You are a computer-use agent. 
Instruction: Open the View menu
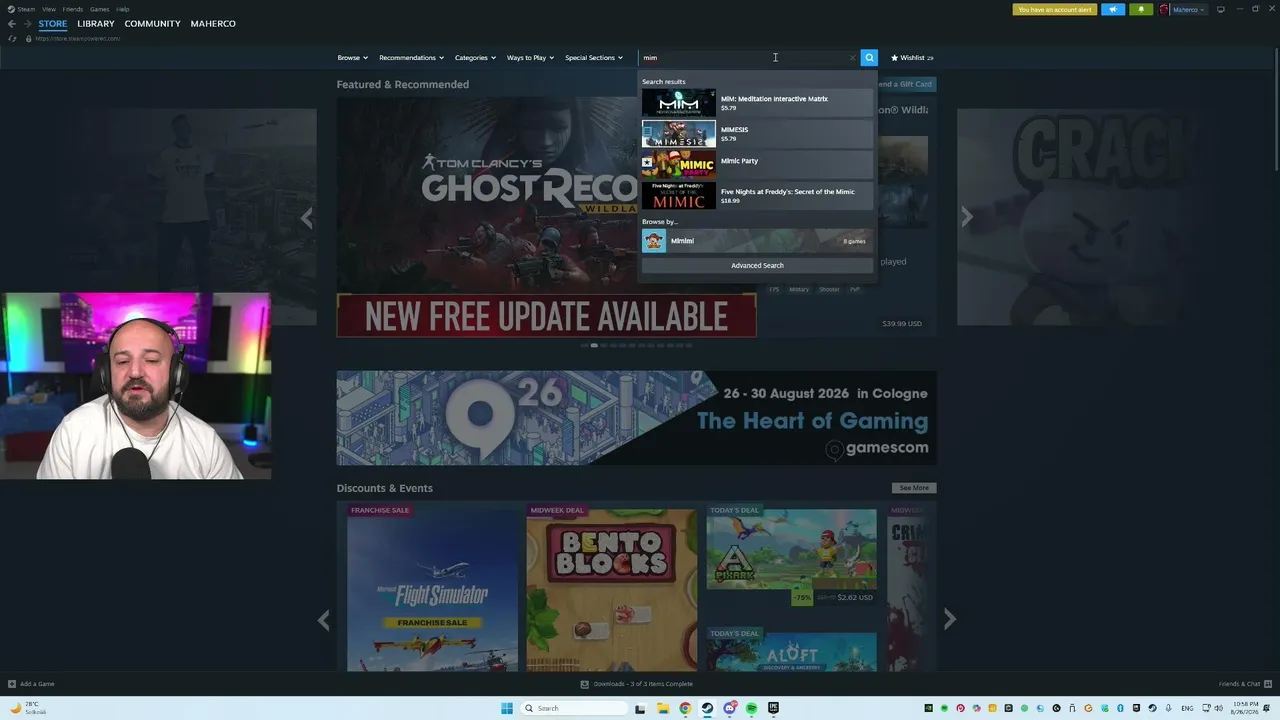tap(48, 9)
